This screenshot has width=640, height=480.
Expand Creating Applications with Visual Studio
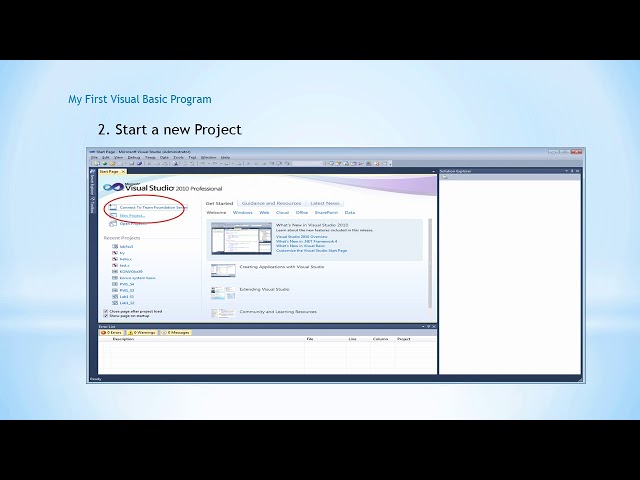tap(282, 267)
